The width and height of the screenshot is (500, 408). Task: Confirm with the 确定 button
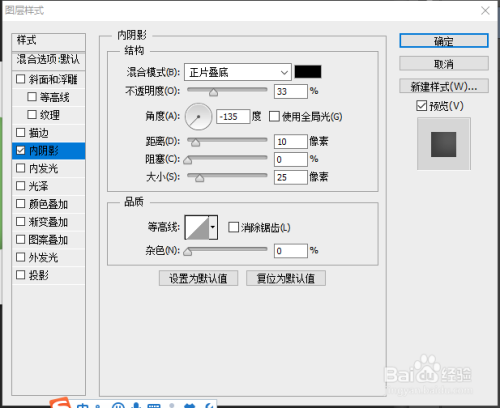click(x=444, y=41)
